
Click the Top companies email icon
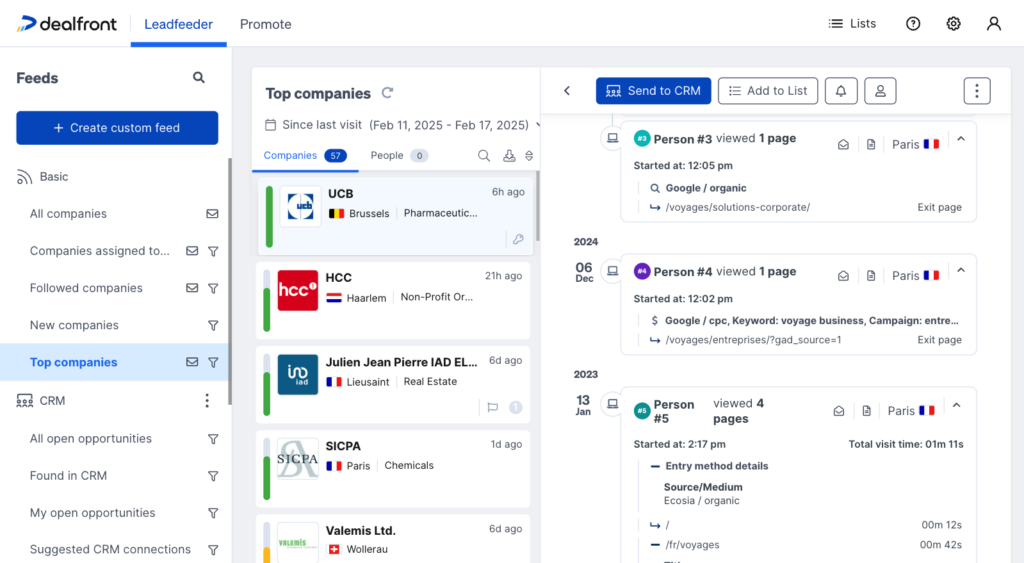[x=192, y=362]
